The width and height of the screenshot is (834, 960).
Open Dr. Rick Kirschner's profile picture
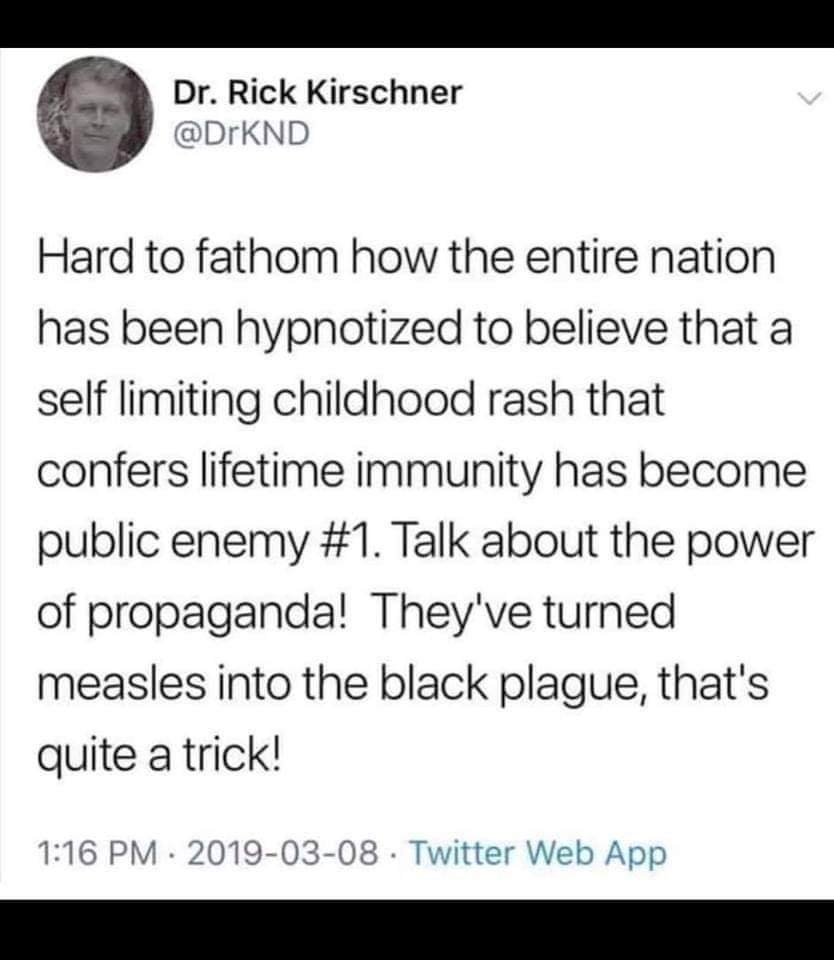(x=94, y=114)
